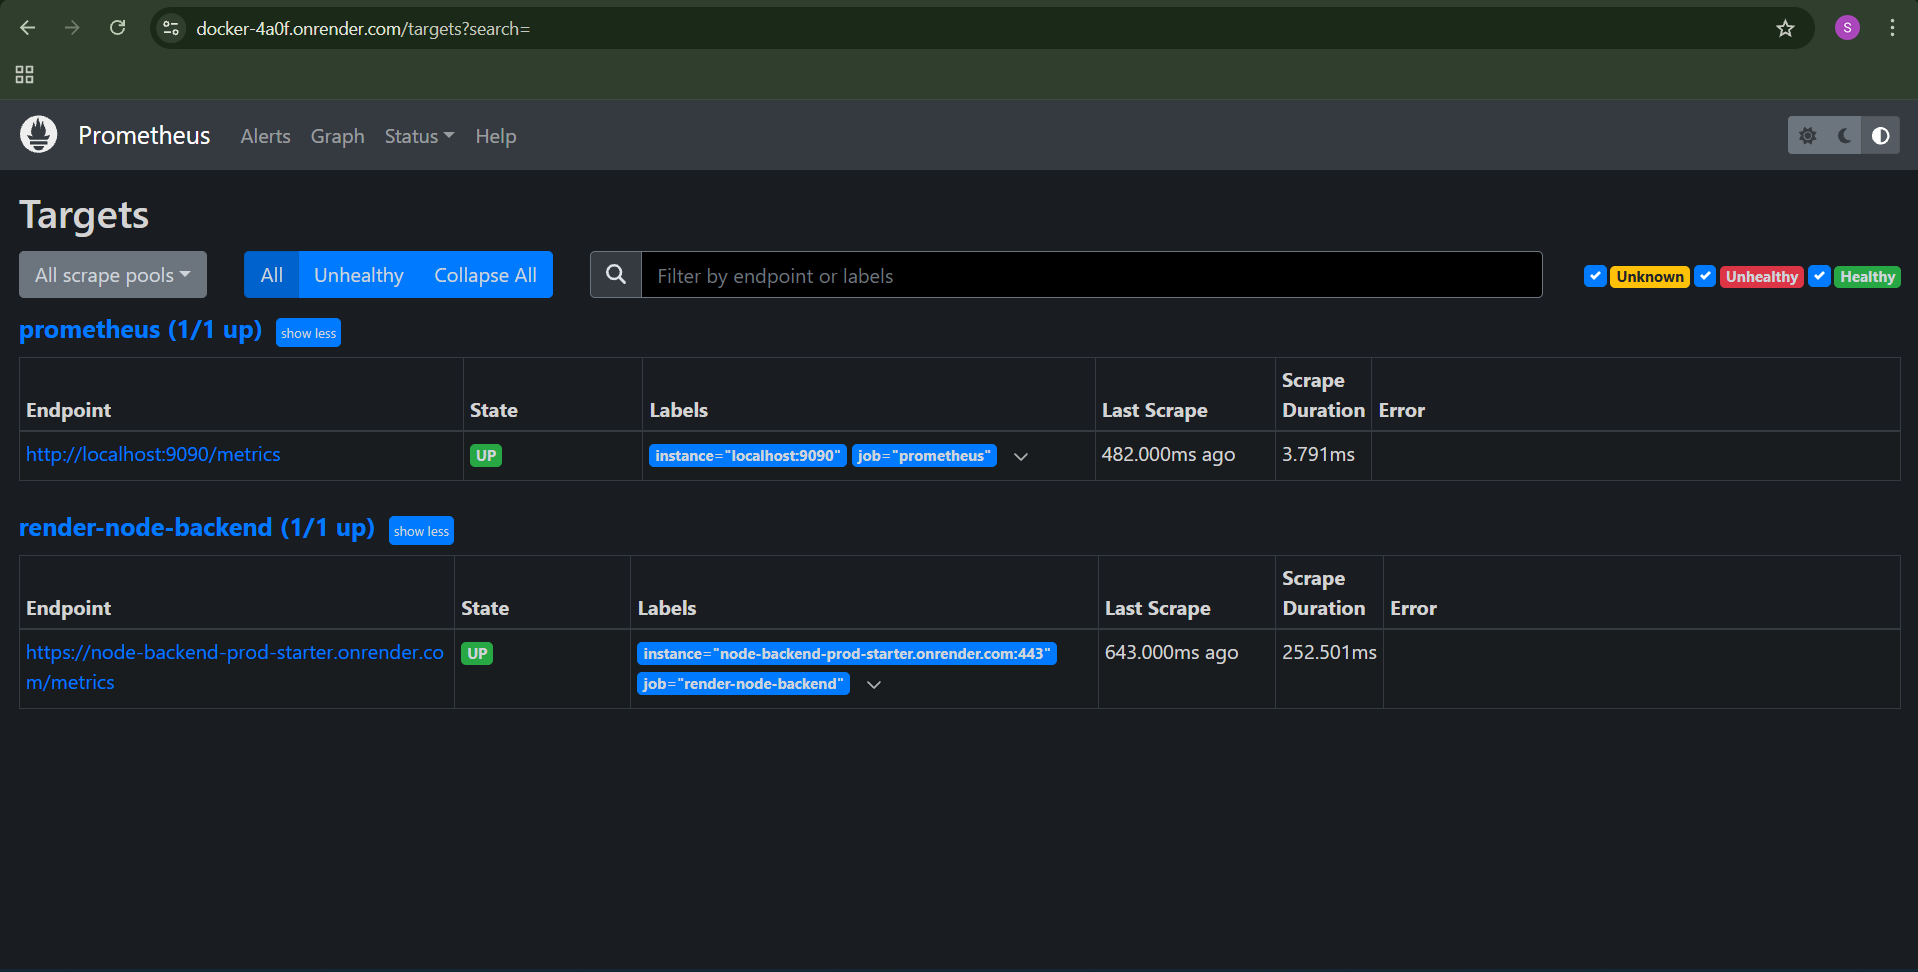This screenshot has height=972, width=1918.
Task: Show All targets
Action: [271, 275]
